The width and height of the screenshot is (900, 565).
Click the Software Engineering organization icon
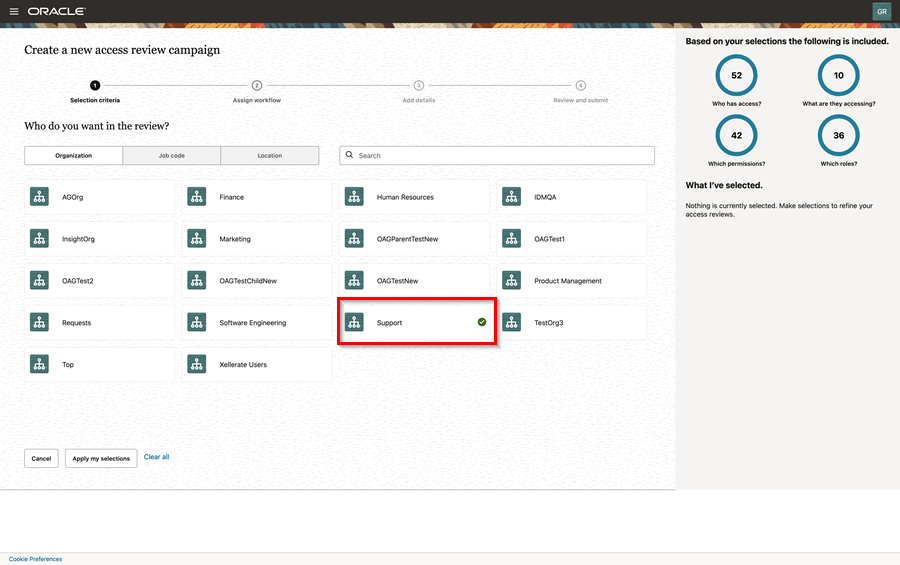click(x=197, y=323)
